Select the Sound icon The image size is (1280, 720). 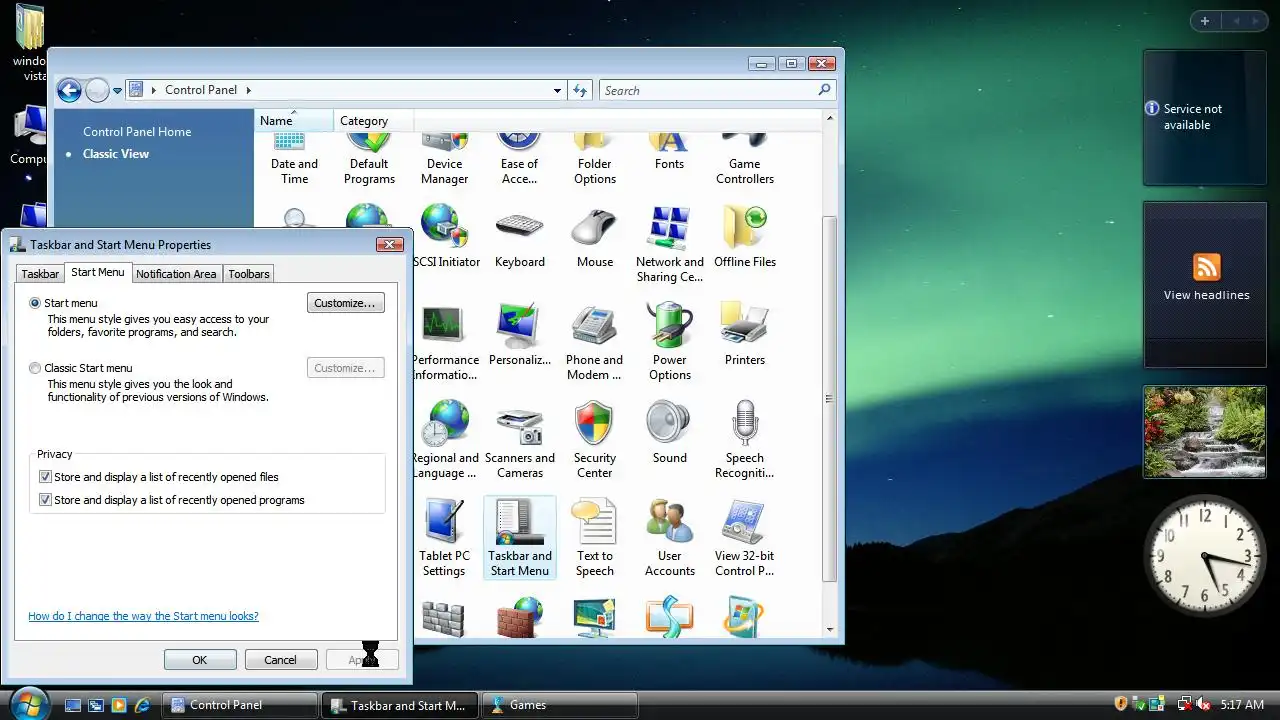(x=669, y=432)
